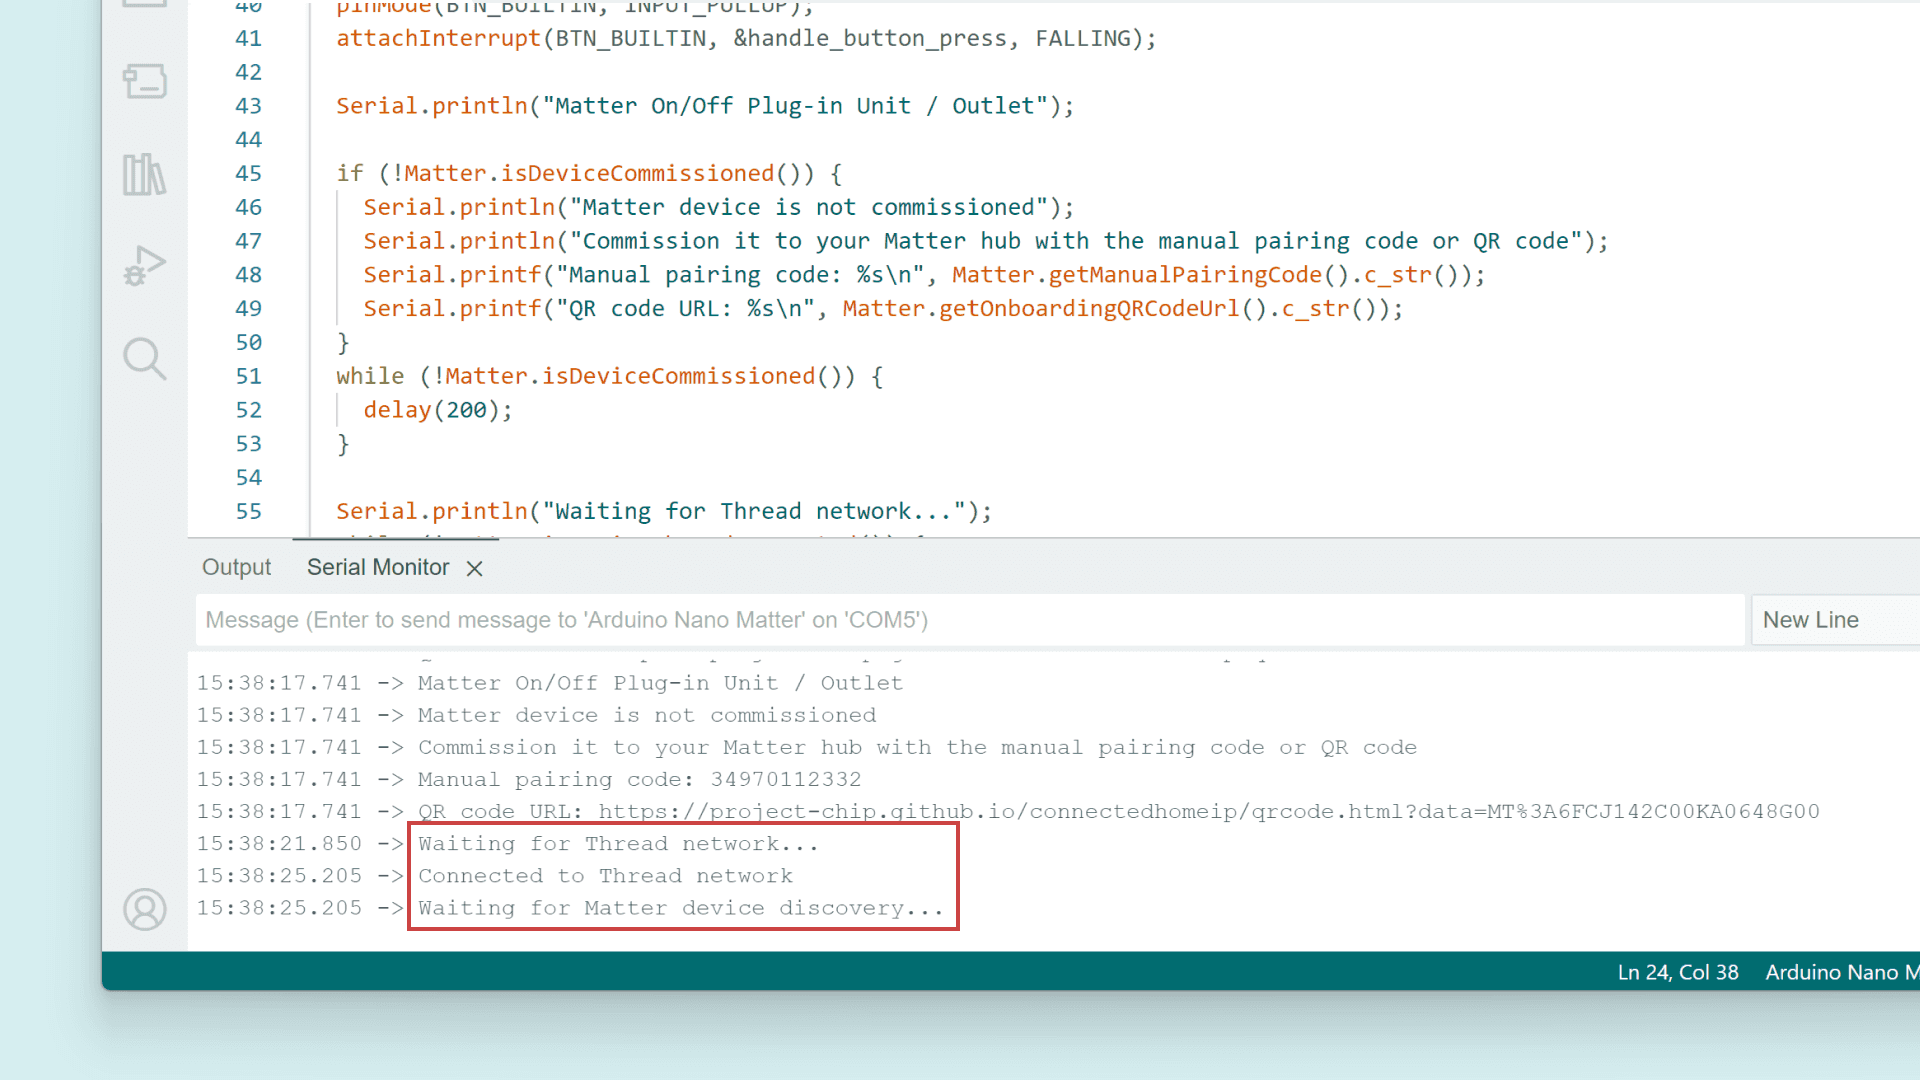This screenshot has height=1080, width=1920.
Task: Place cursor on delay(200) statement
Action: [x=437, y=410]
